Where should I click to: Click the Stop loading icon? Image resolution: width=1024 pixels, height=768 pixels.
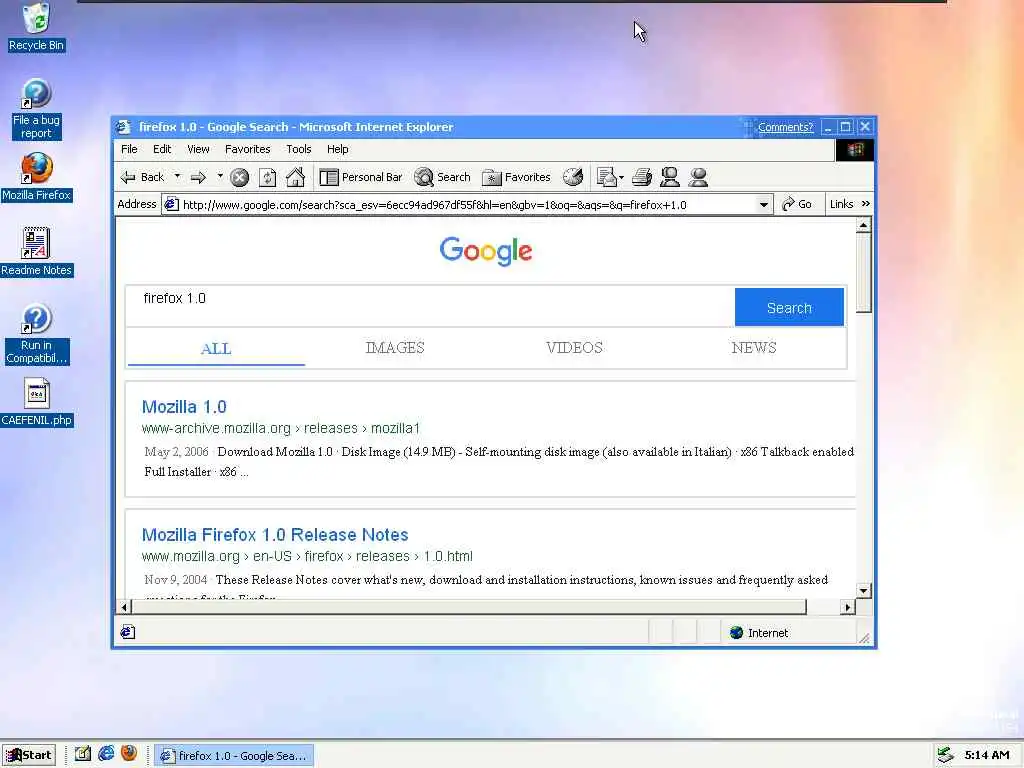pyautogui.click(x=240, y=177)
